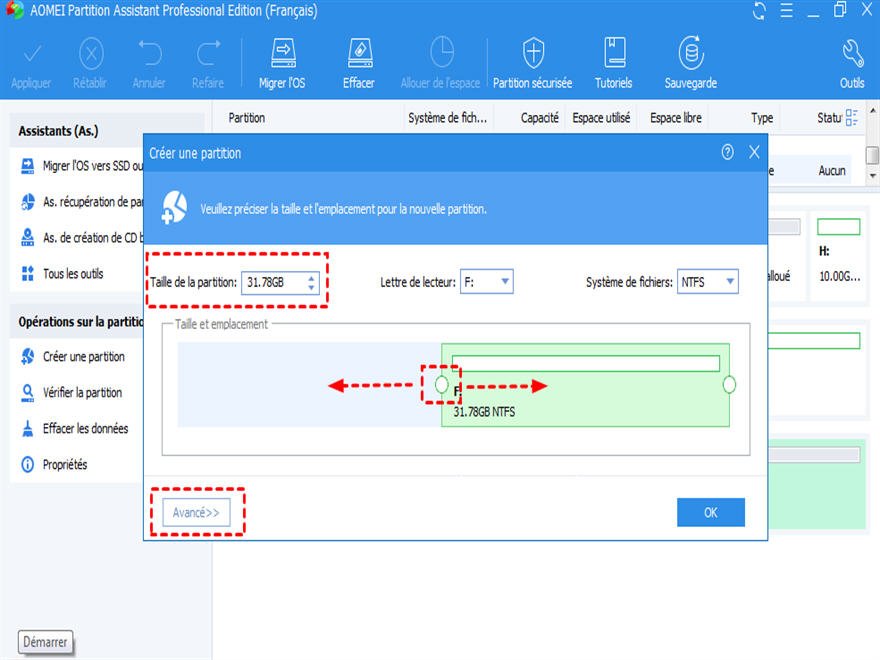Select Vérifier la partition operation

pos(71,392)
